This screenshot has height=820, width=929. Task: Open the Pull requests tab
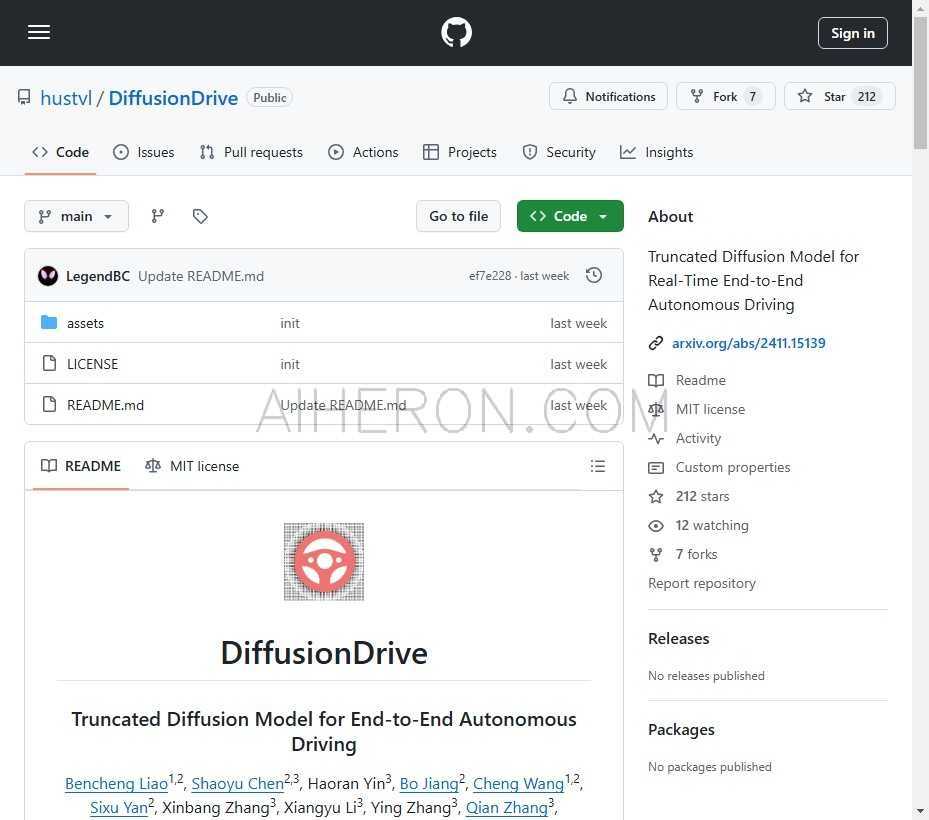pos(251,152)
